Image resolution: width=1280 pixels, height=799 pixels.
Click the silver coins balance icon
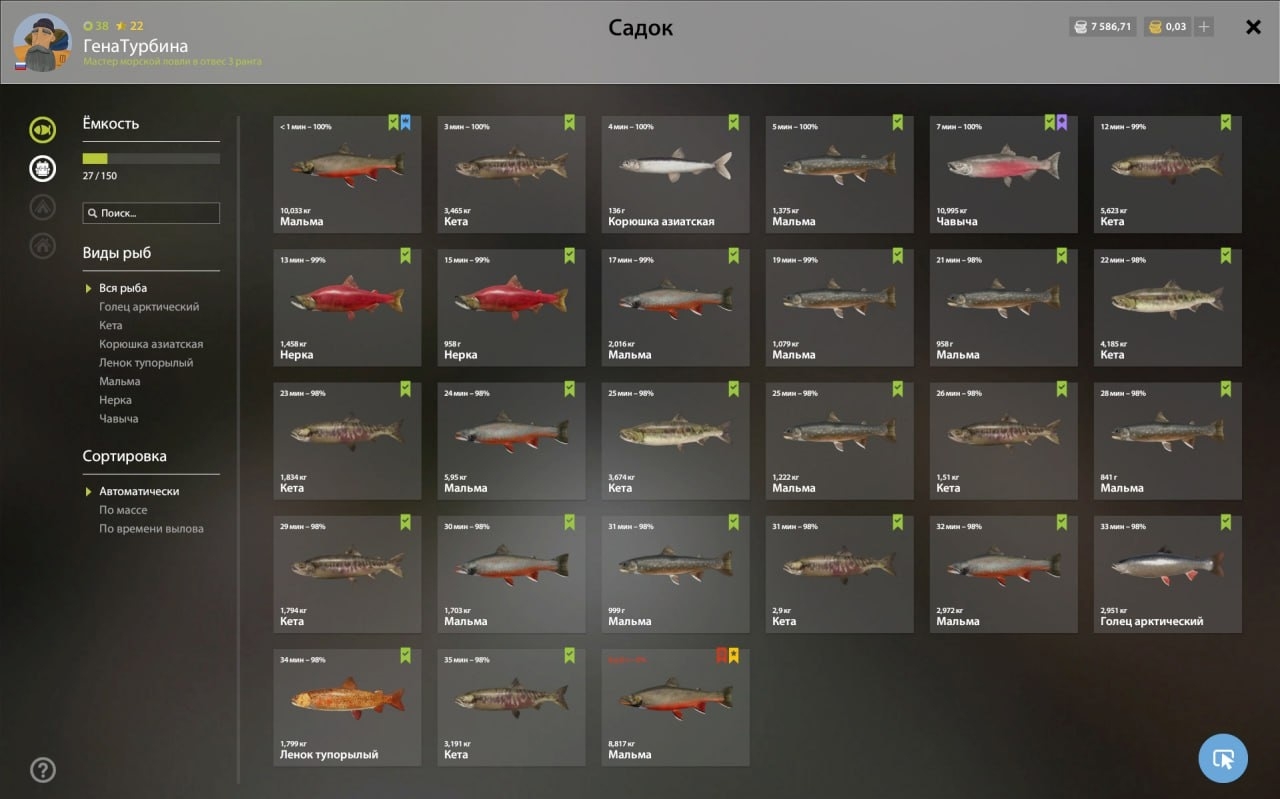point(1080,27)
